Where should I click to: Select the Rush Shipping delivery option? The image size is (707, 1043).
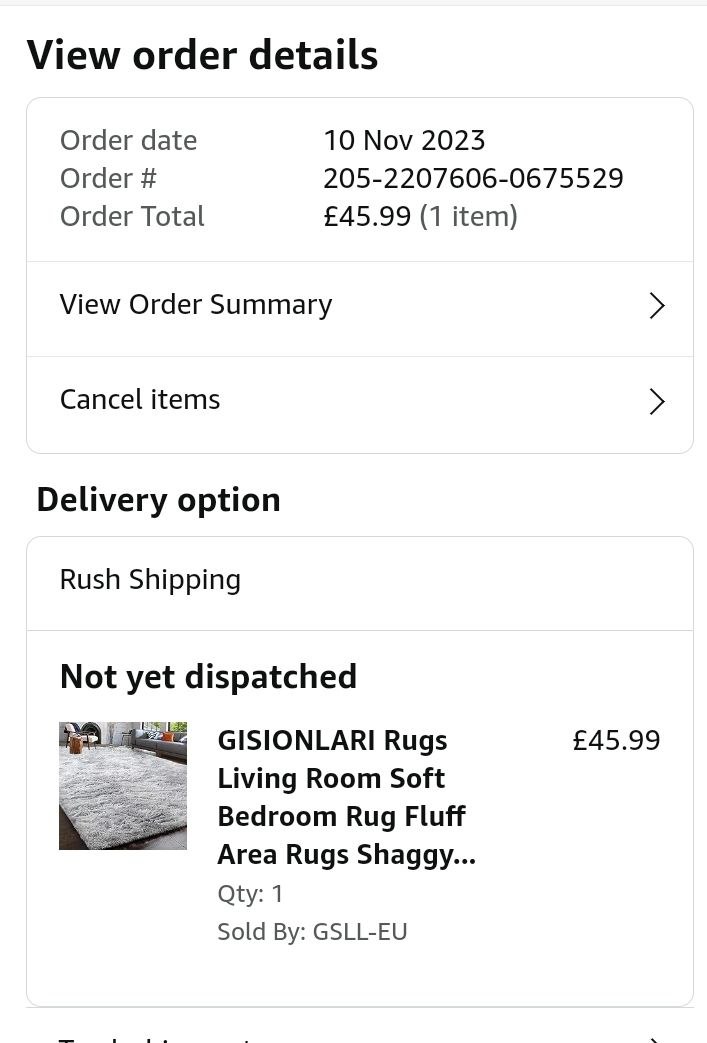click(x=150, y=580)
